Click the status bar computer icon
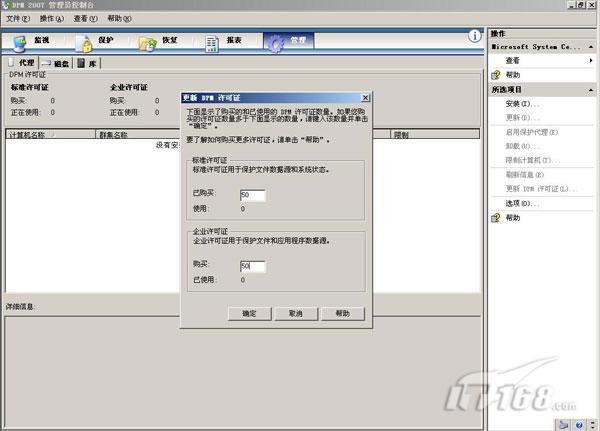The image size is (600, 431). pyautogui.click(x=564, y=425)
